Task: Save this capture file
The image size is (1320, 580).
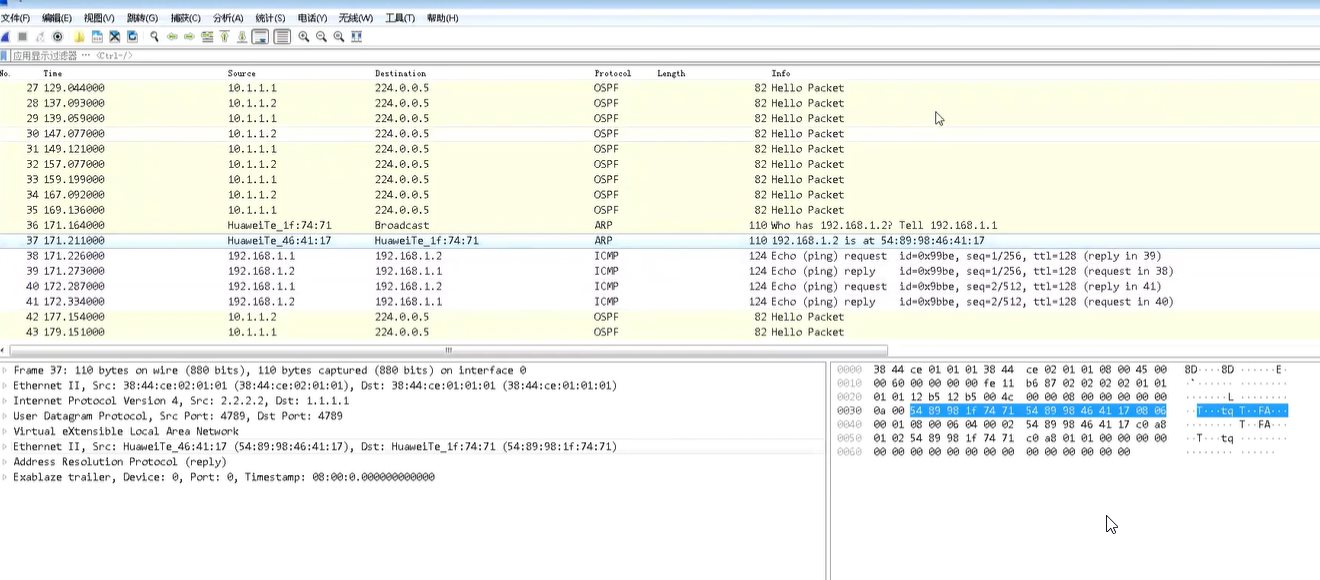Action: pyautogui.click(x=97, y=37)
